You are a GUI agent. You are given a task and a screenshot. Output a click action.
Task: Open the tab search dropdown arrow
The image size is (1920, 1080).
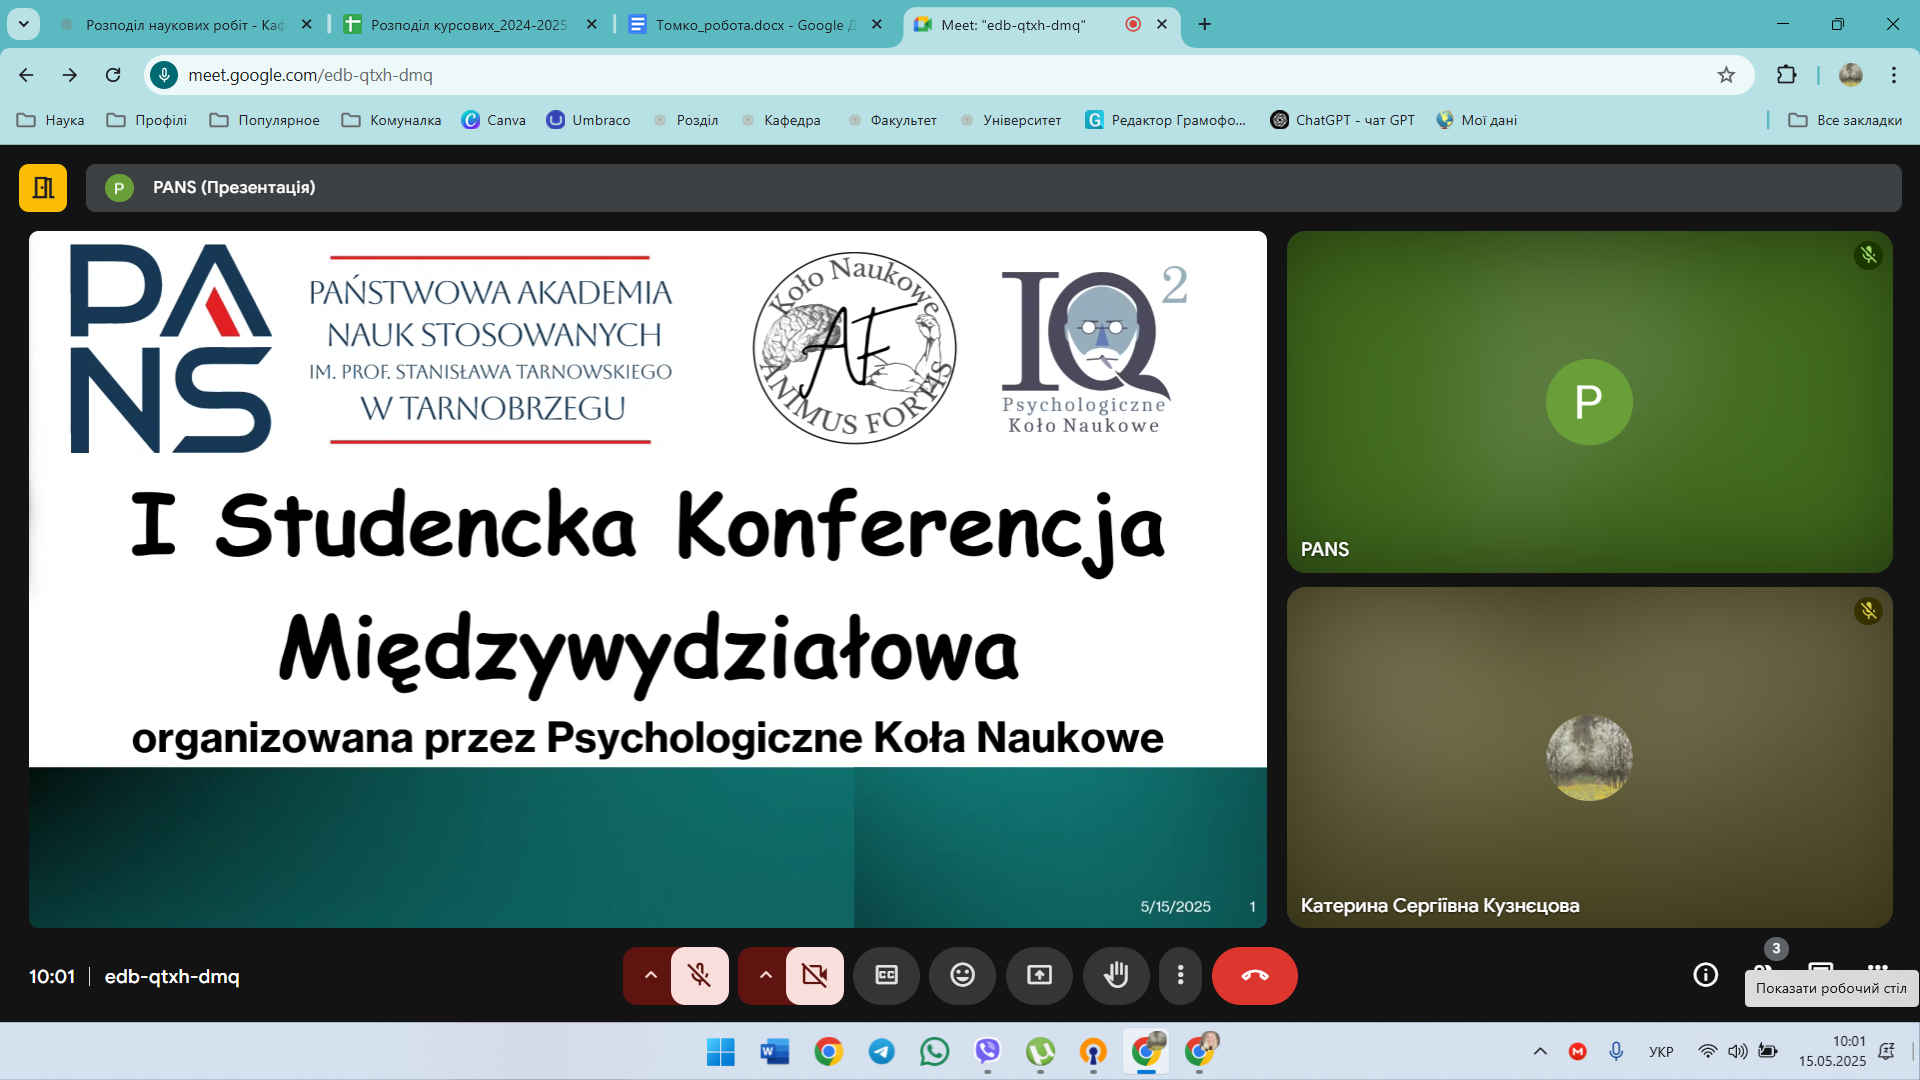pos(23,24)
